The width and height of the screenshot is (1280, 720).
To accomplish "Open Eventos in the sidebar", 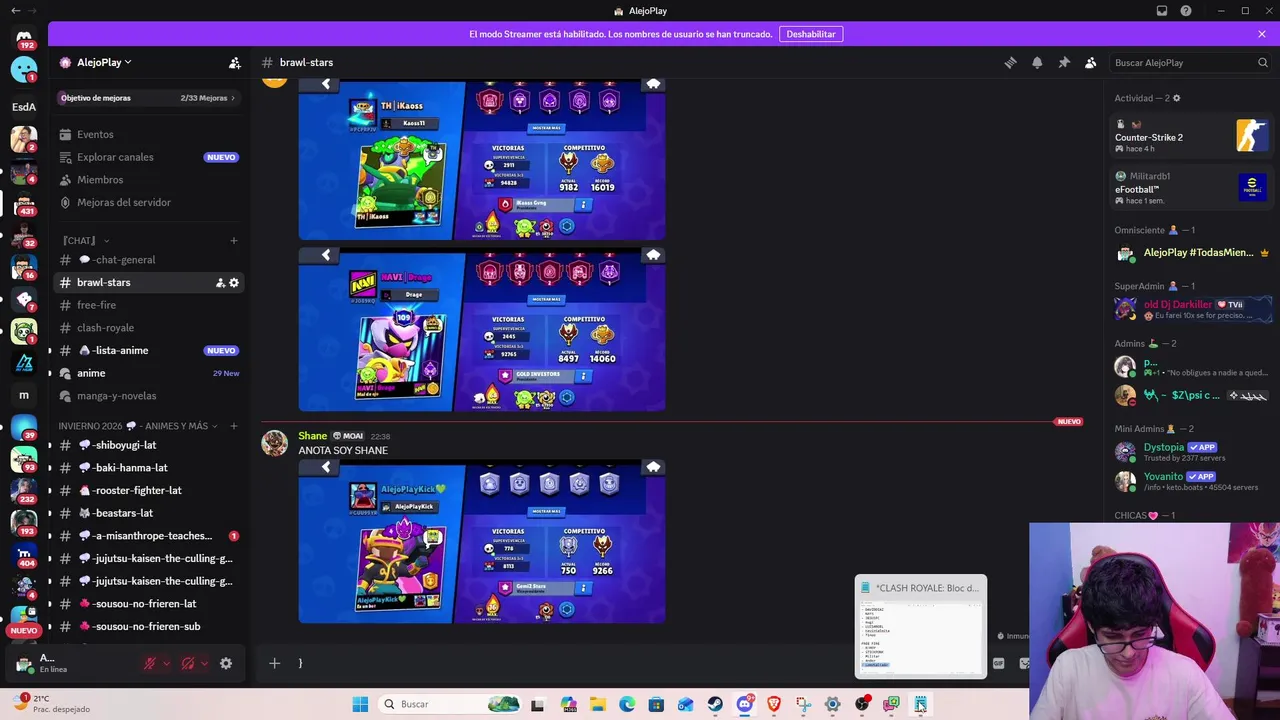I will pyautogui.click(x=148, y=134).
